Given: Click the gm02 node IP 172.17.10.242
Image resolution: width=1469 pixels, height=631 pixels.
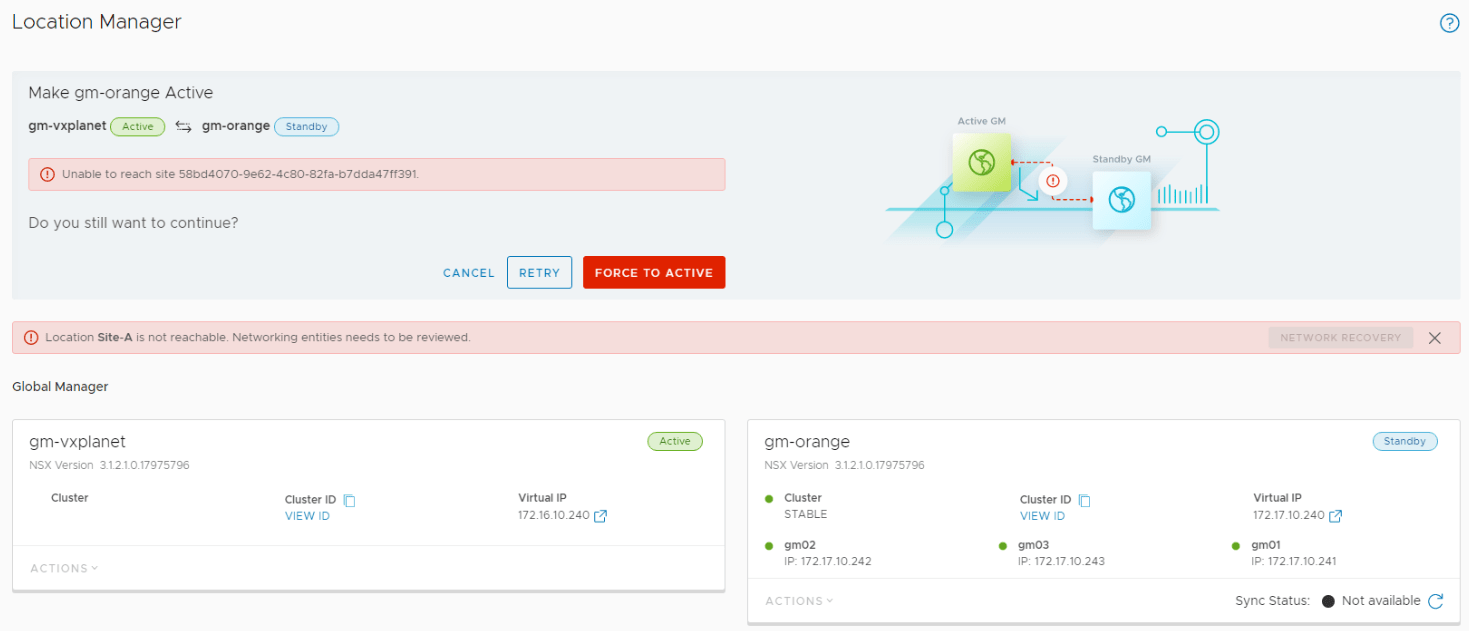Looking at the screenshot, I should point(828,562).
